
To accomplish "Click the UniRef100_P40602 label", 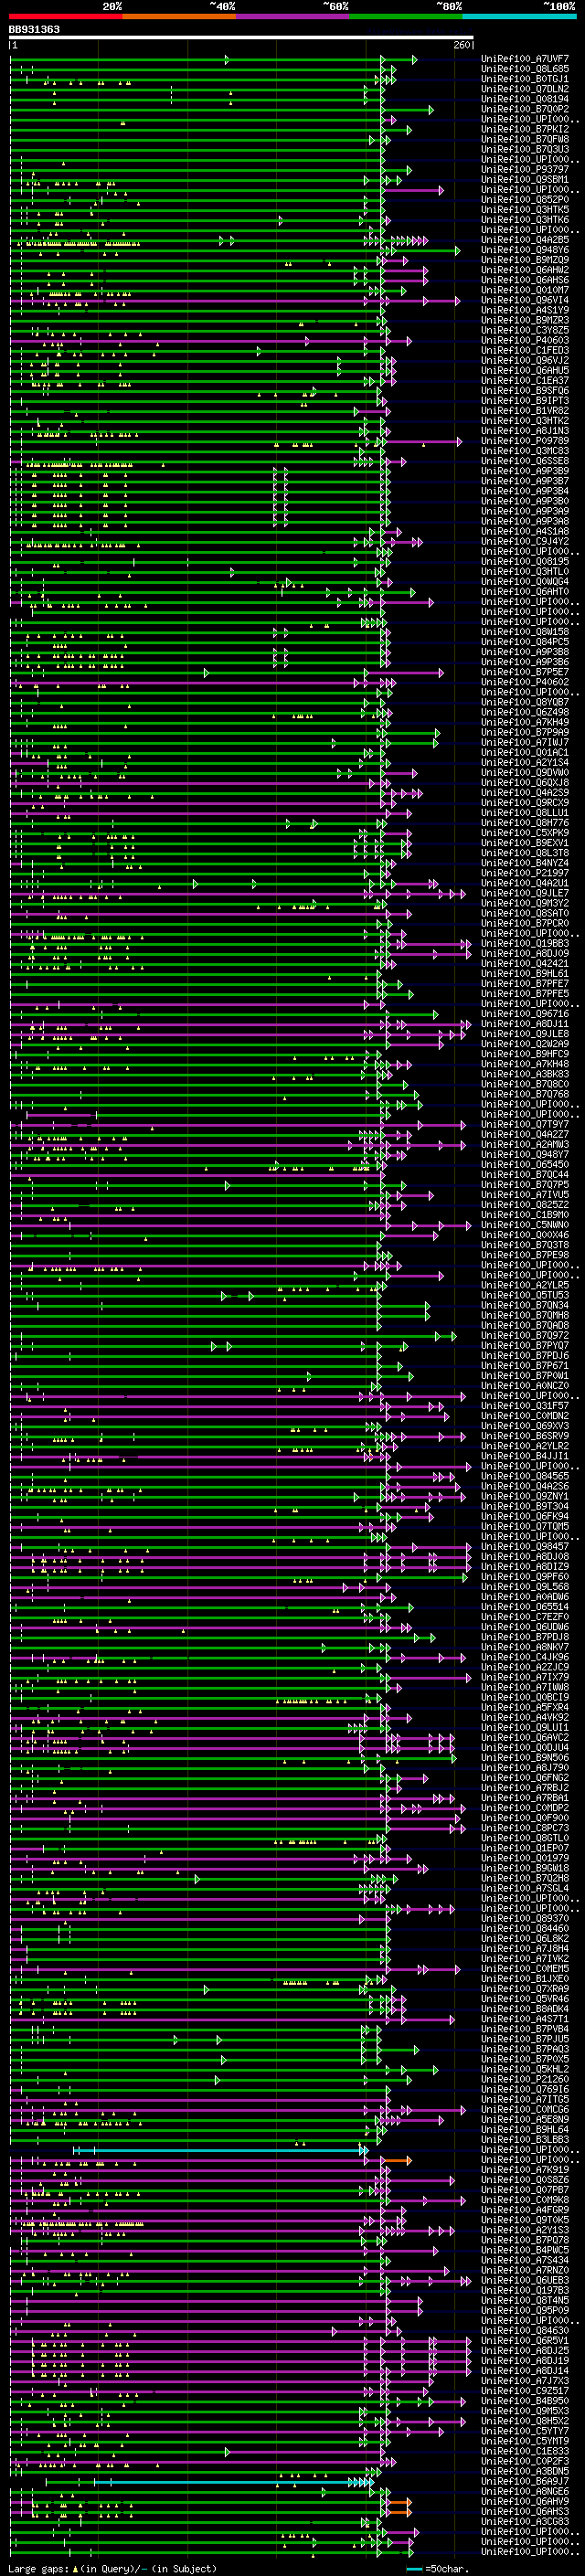I will click(525, 682).
